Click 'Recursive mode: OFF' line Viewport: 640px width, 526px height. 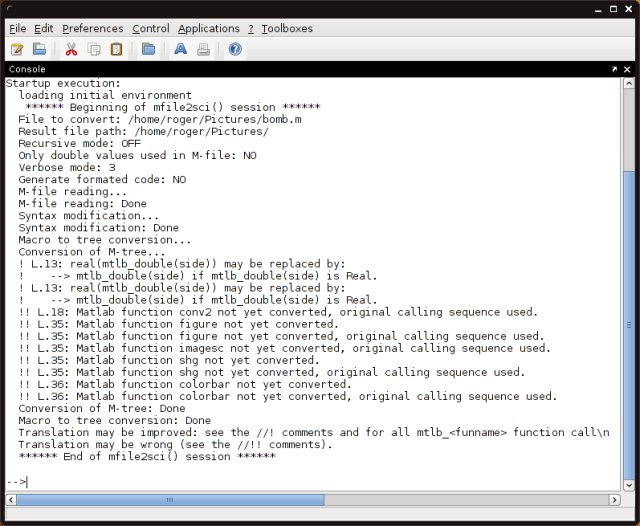click(80, 144)
